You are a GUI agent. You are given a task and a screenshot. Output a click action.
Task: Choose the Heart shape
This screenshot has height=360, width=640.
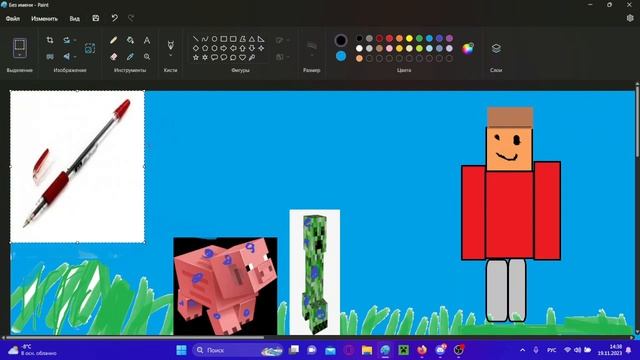point(242,58)
